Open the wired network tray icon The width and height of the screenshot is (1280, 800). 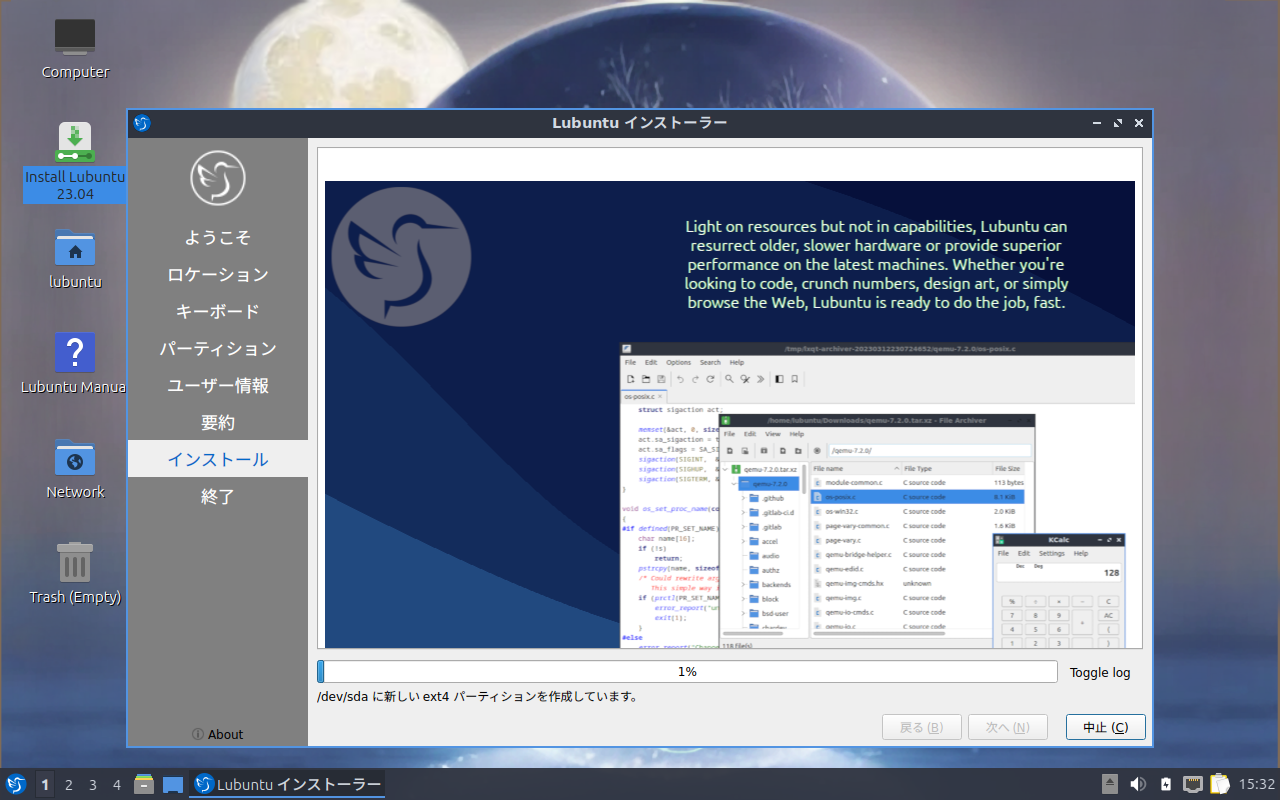pos(1192,784)
